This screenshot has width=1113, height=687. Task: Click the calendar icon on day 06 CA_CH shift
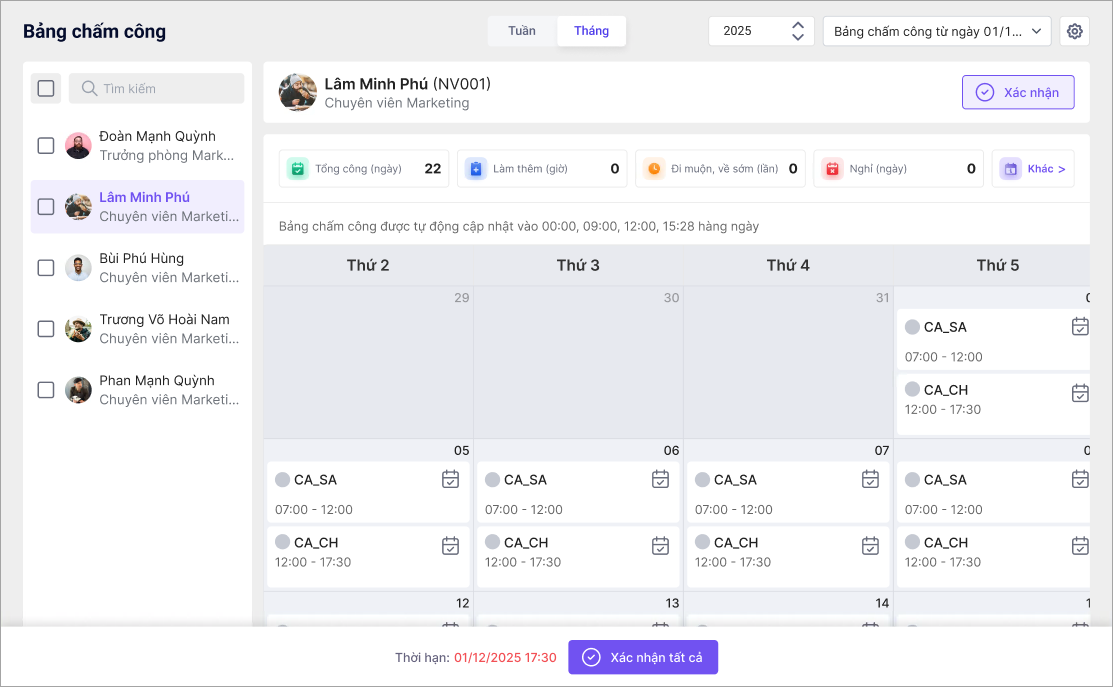point(660,545)
